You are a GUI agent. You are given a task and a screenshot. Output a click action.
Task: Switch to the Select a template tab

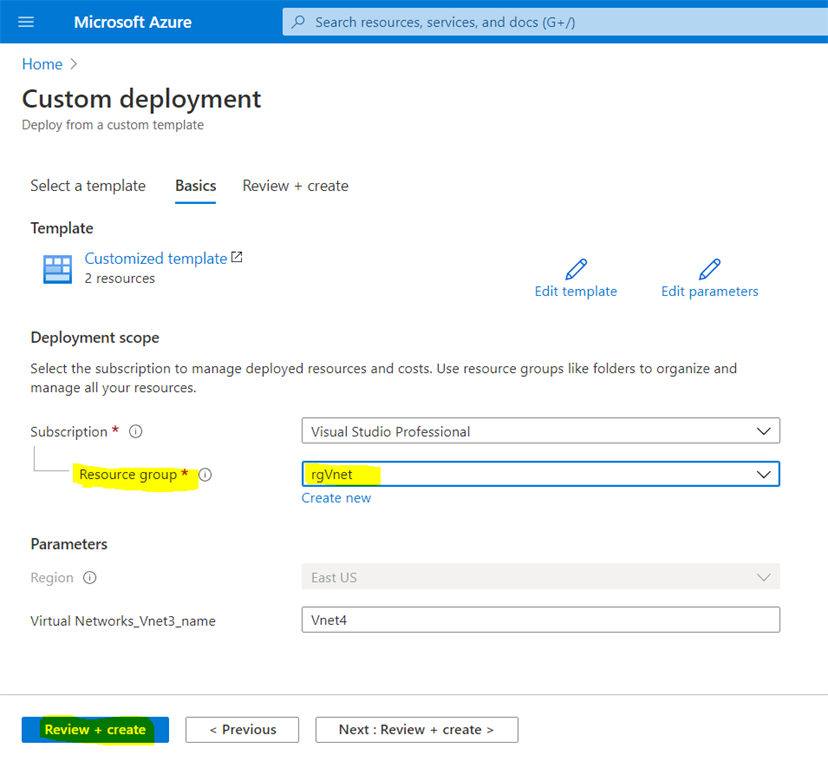[x=88, y=186]
